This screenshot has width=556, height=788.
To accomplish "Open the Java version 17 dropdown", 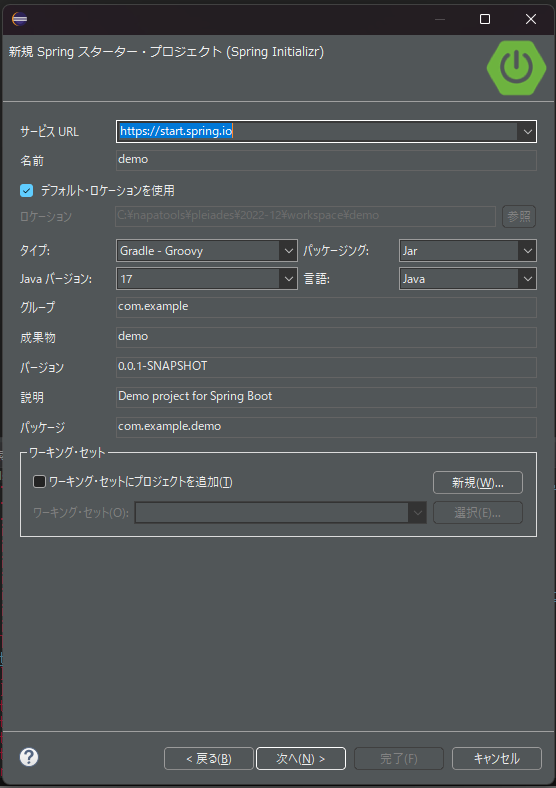I will pyautogui.click(x=207, y=279).
